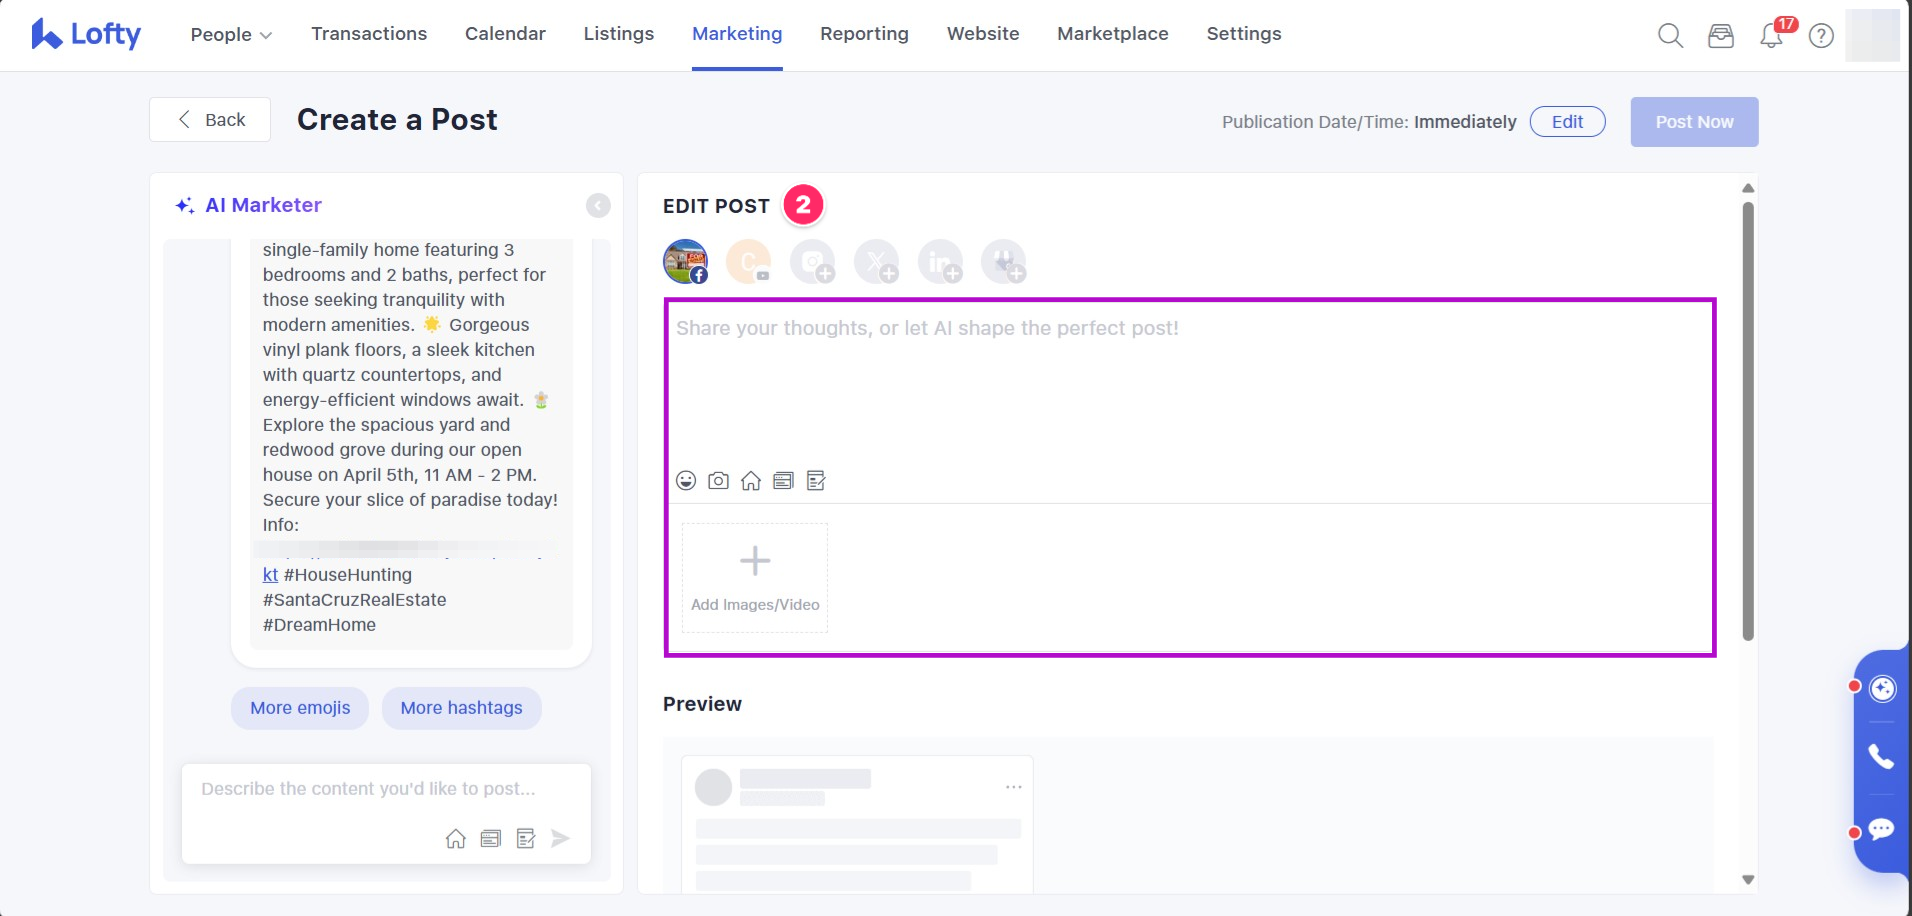Click the More hashtags button

point(461,708)
